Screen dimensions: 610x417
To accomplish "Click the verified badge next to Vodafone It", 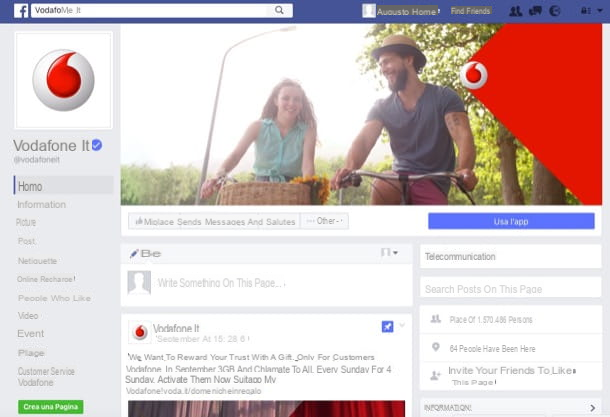I will pos(97,145).
